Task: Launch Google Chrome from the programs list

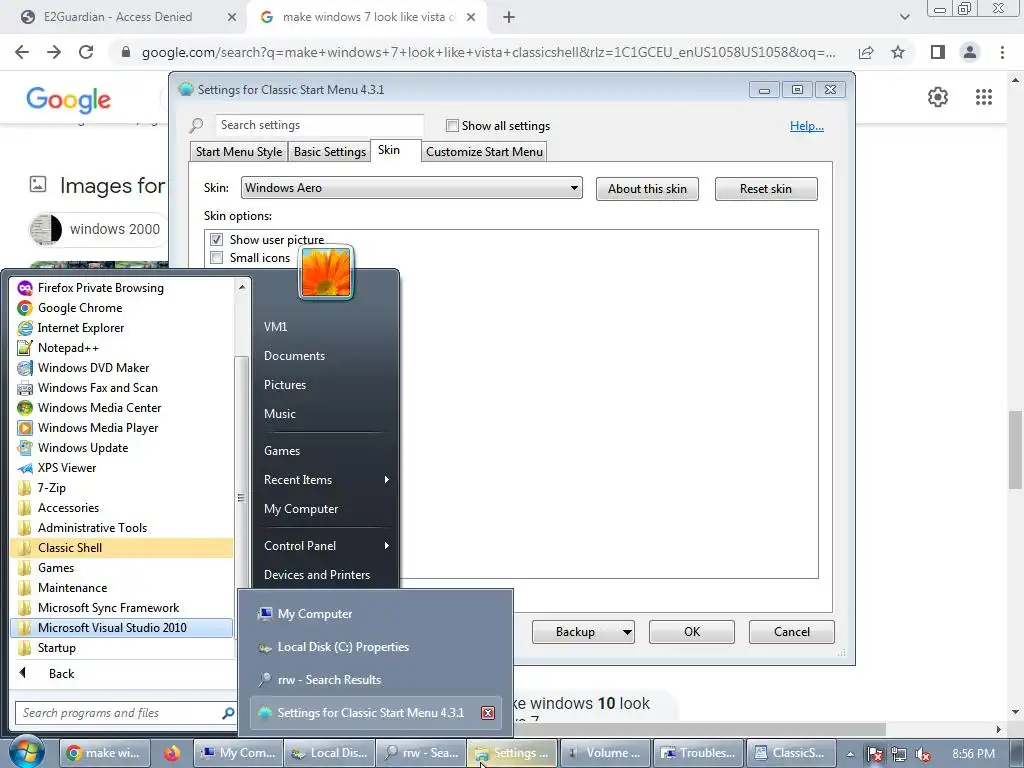Action: (x=121, y=308)
